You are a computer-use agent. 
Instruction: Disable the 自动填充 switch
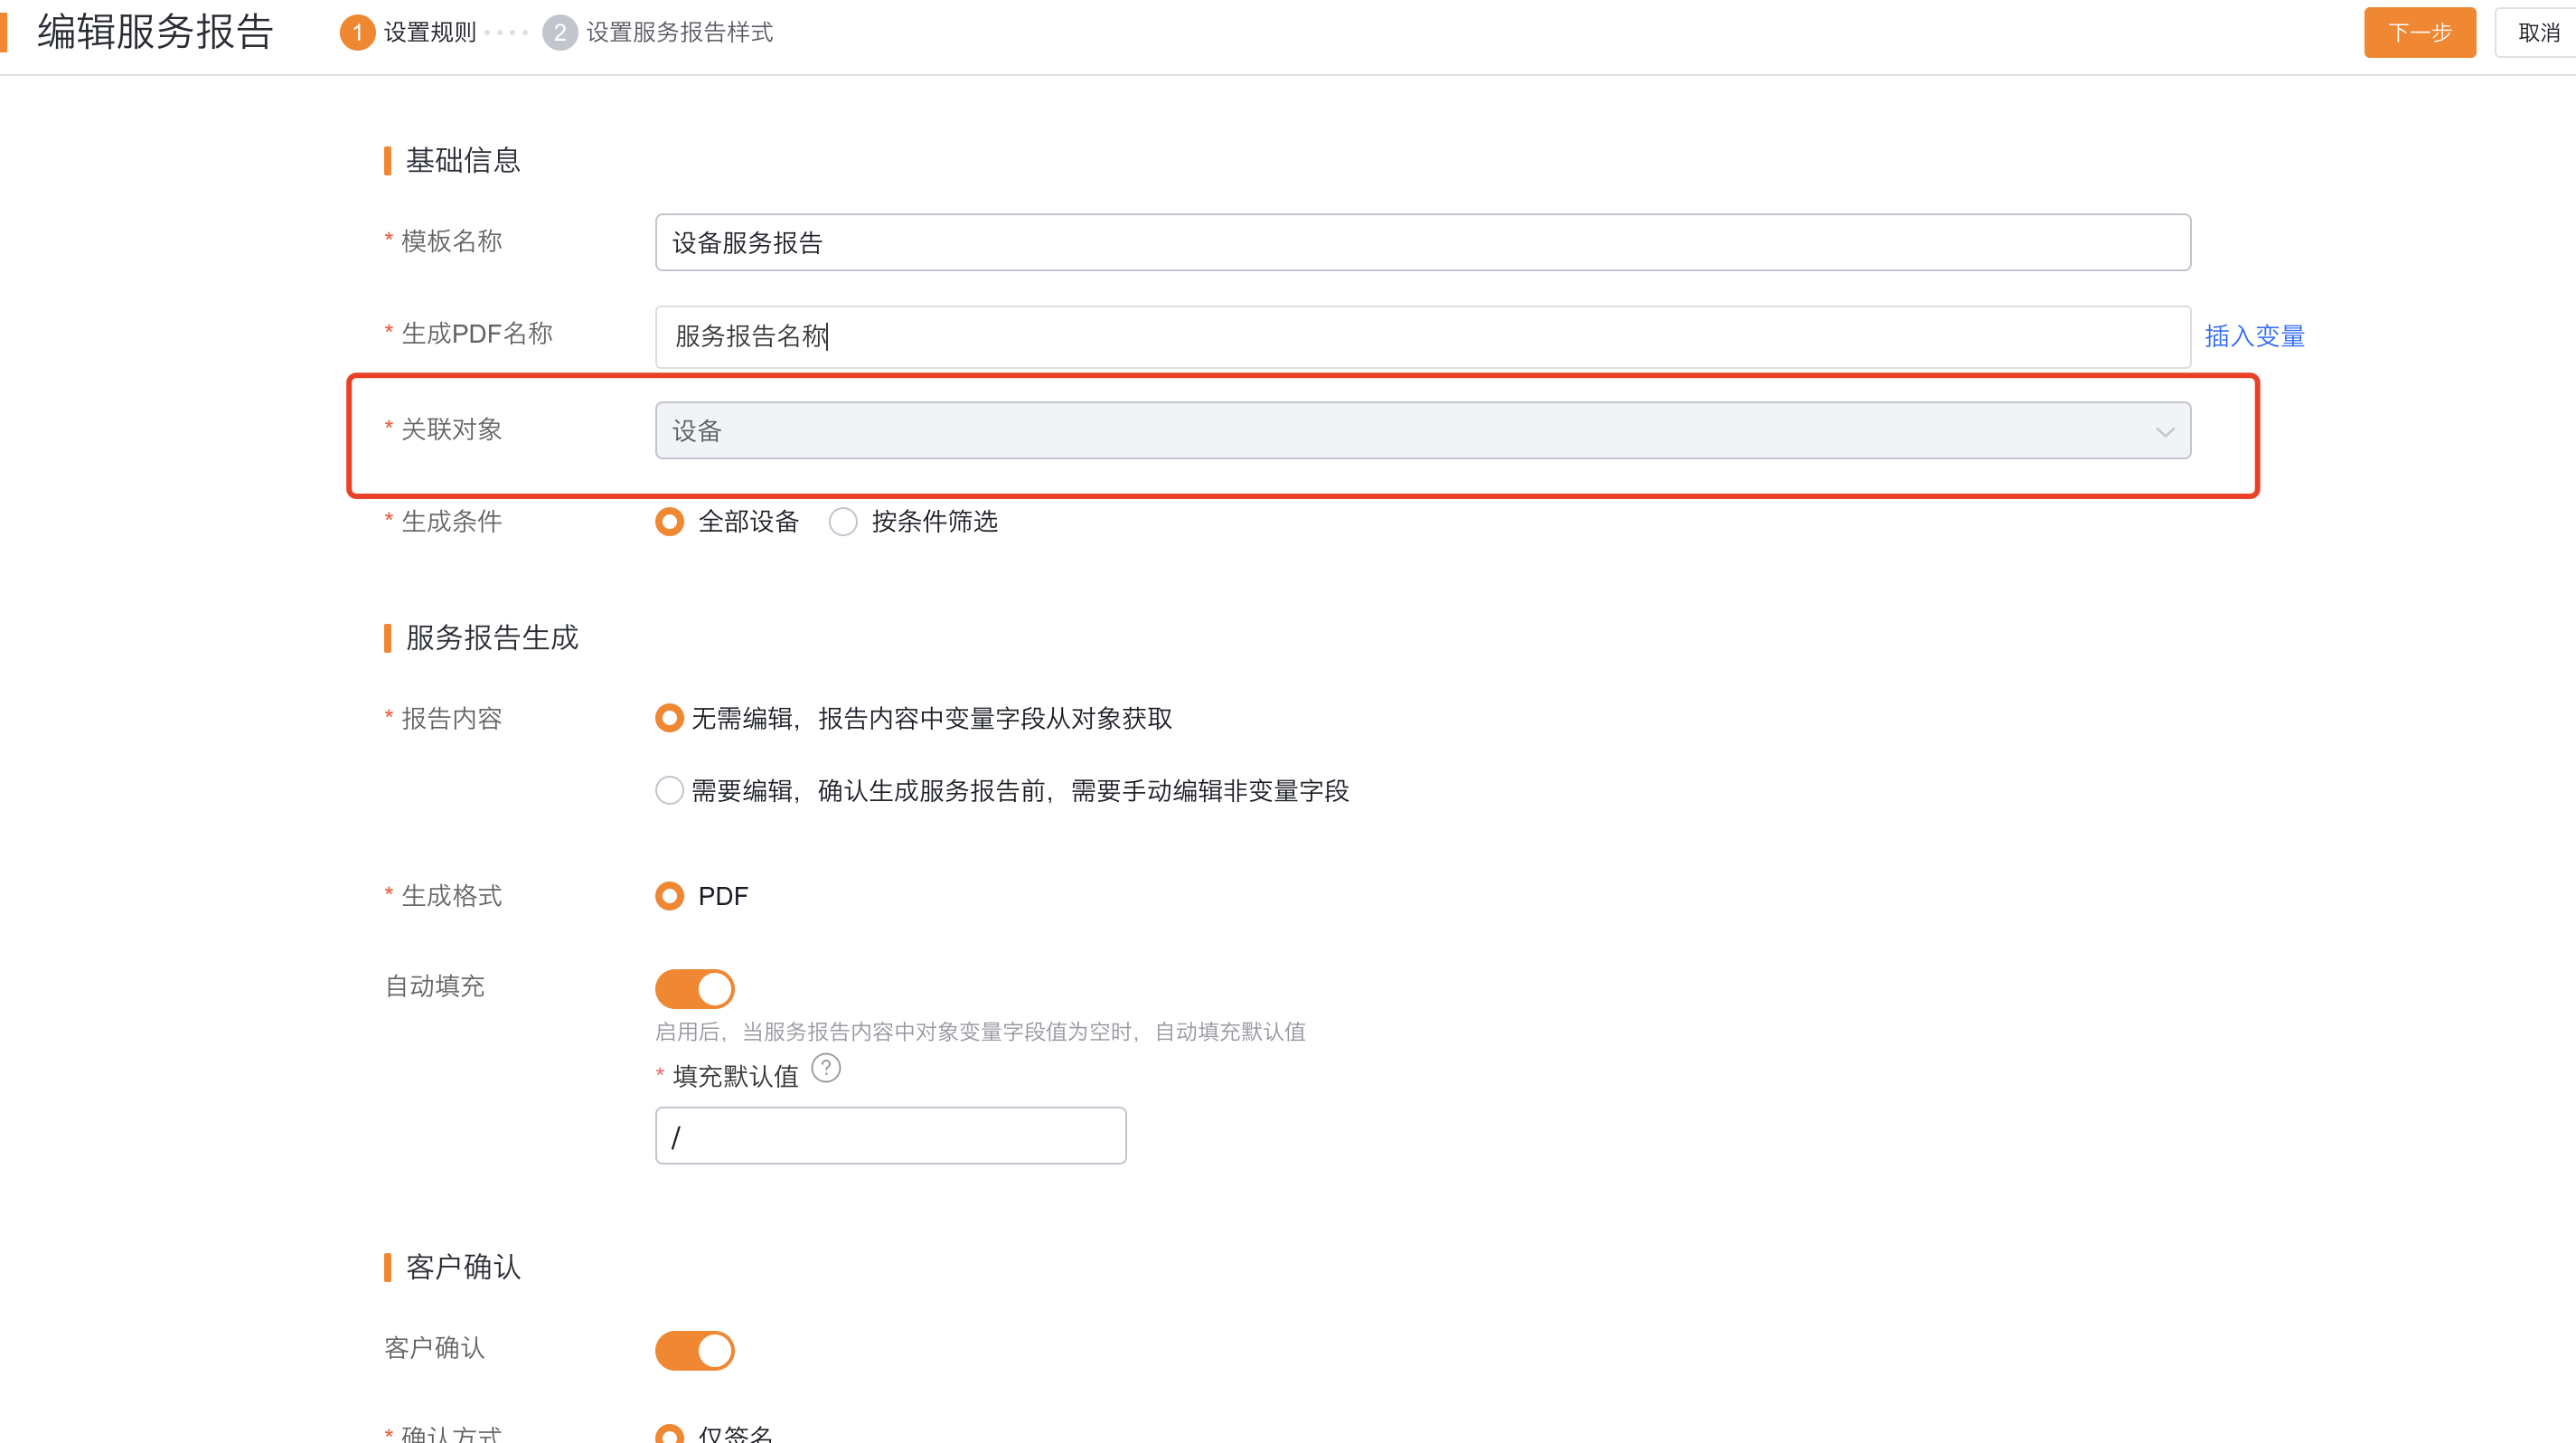694,988
